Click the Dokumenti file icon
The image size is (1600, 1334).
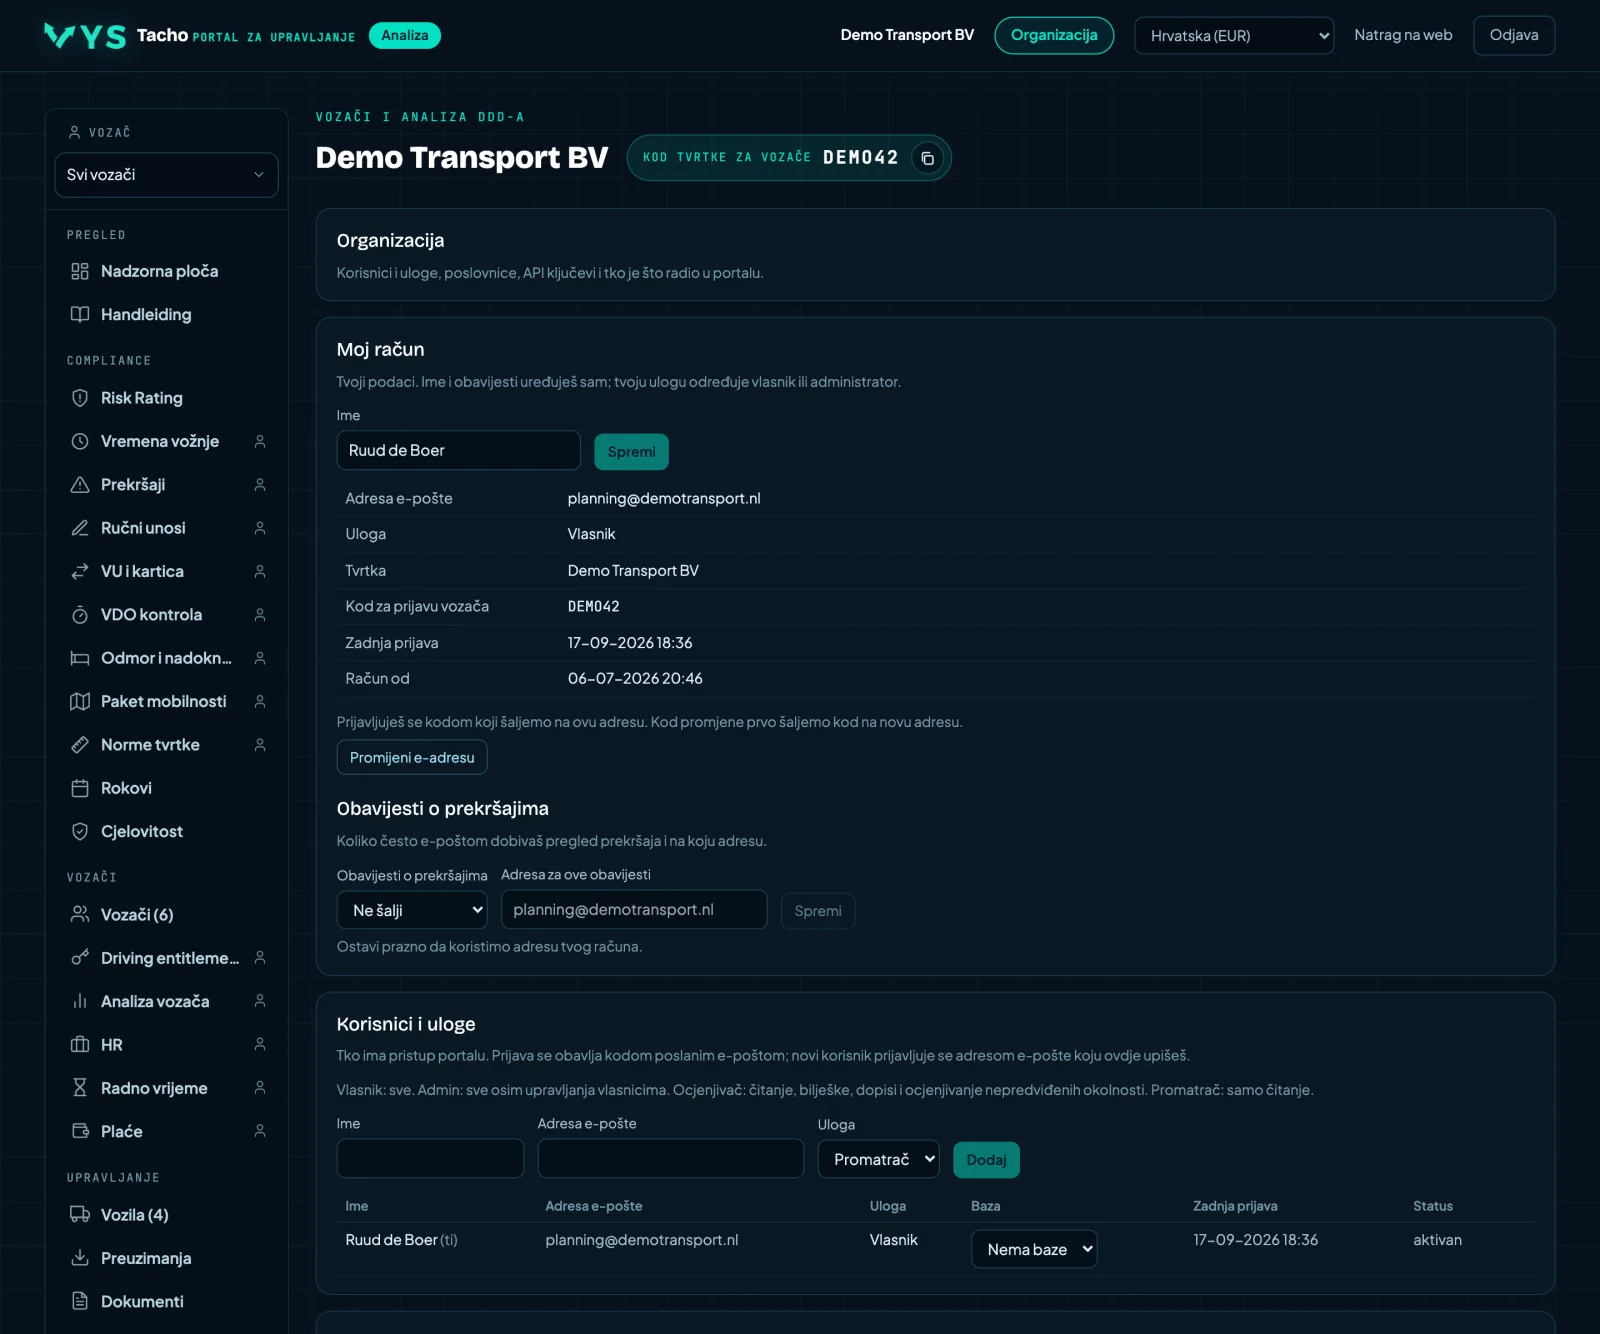[x=80, y=1301]
